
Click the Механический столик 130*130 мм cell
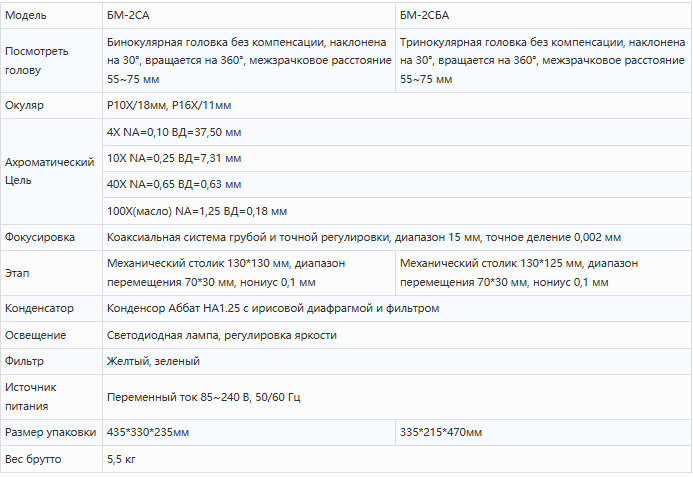[x=248, y=273]
